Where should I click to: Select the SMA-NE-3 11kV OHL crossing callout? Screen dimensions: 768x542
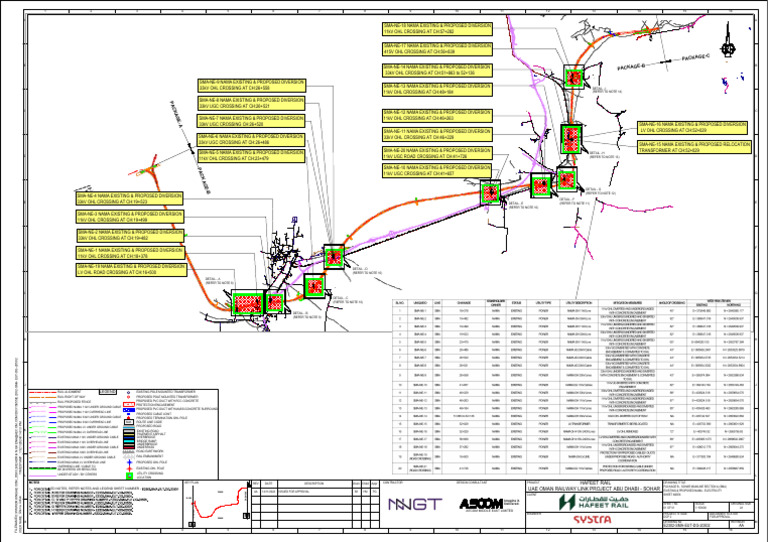130,217
